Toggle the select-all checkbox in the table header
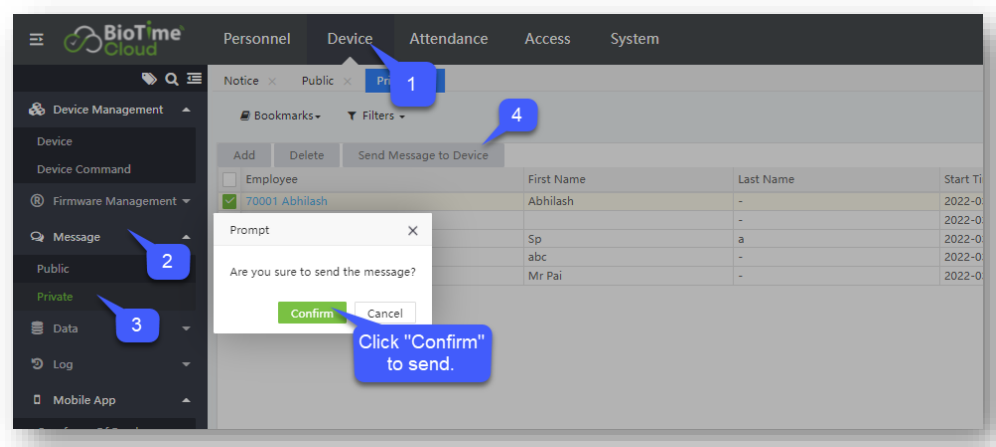The width and height of the screenshot is (996, 447). point(229,179)
